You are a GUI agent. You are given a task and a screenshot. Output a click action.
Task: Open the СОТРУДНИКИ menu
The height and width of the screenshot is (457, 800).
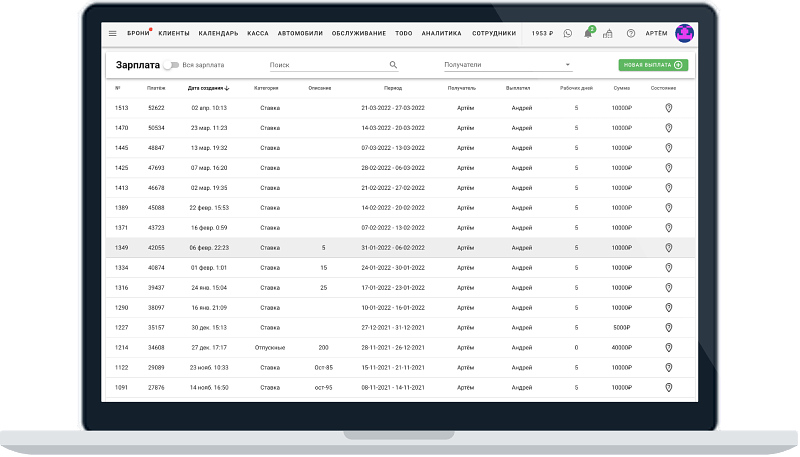point(494,34)
